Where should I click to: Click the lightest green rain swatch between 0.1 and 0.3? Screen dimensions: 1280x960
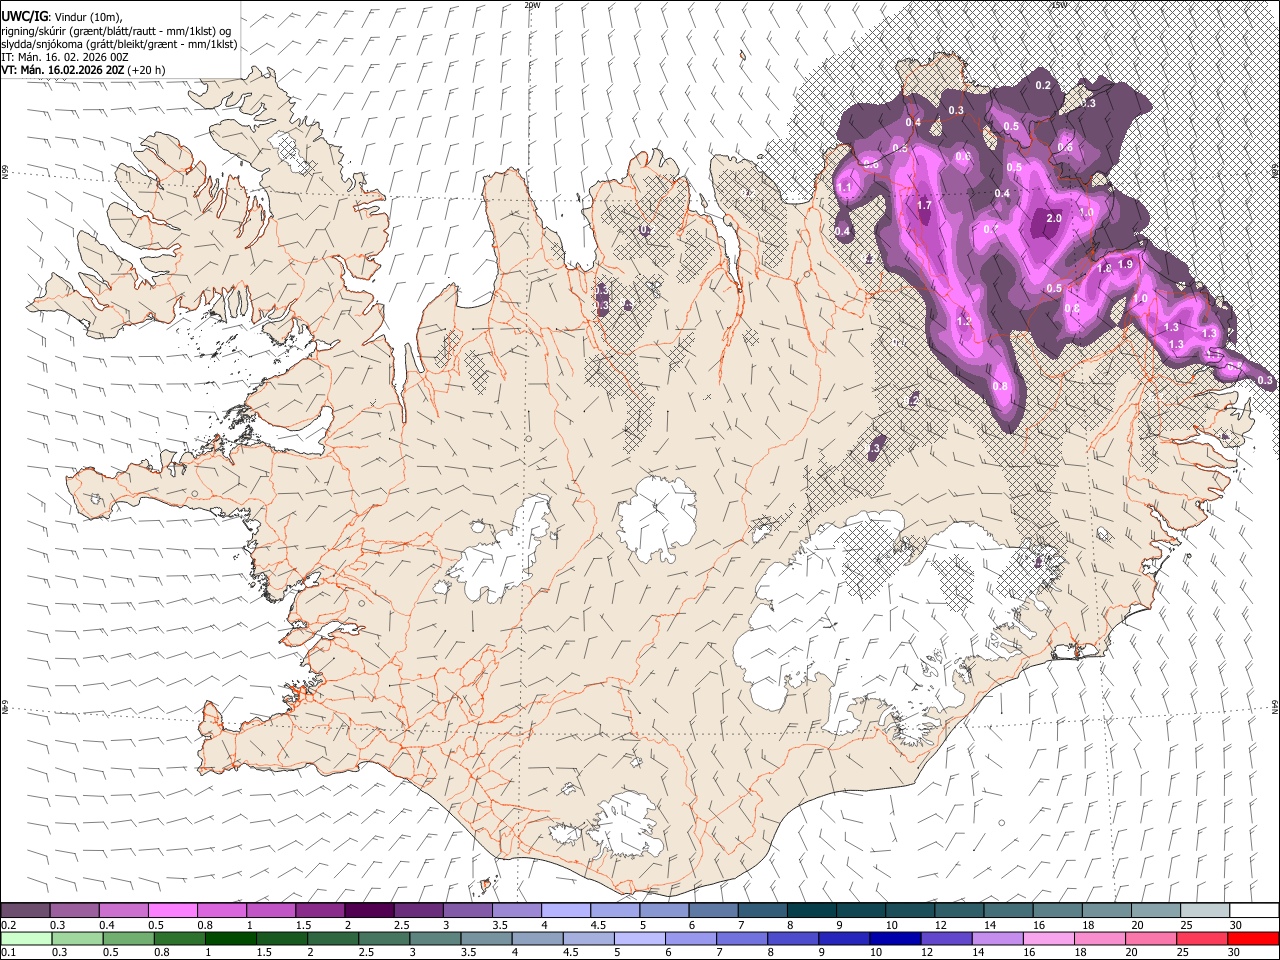[26, 938]
